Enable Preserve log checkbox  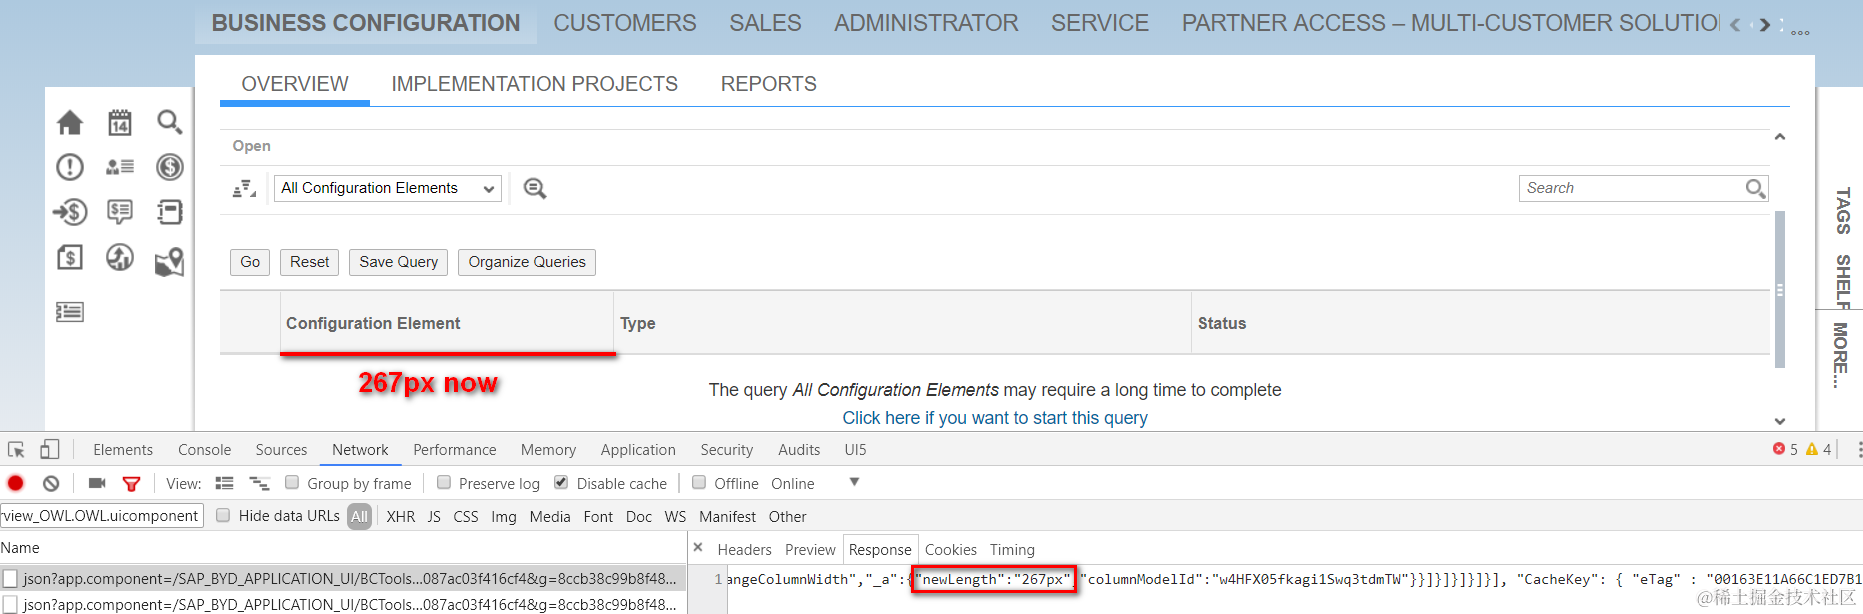(x=444, y=483)
